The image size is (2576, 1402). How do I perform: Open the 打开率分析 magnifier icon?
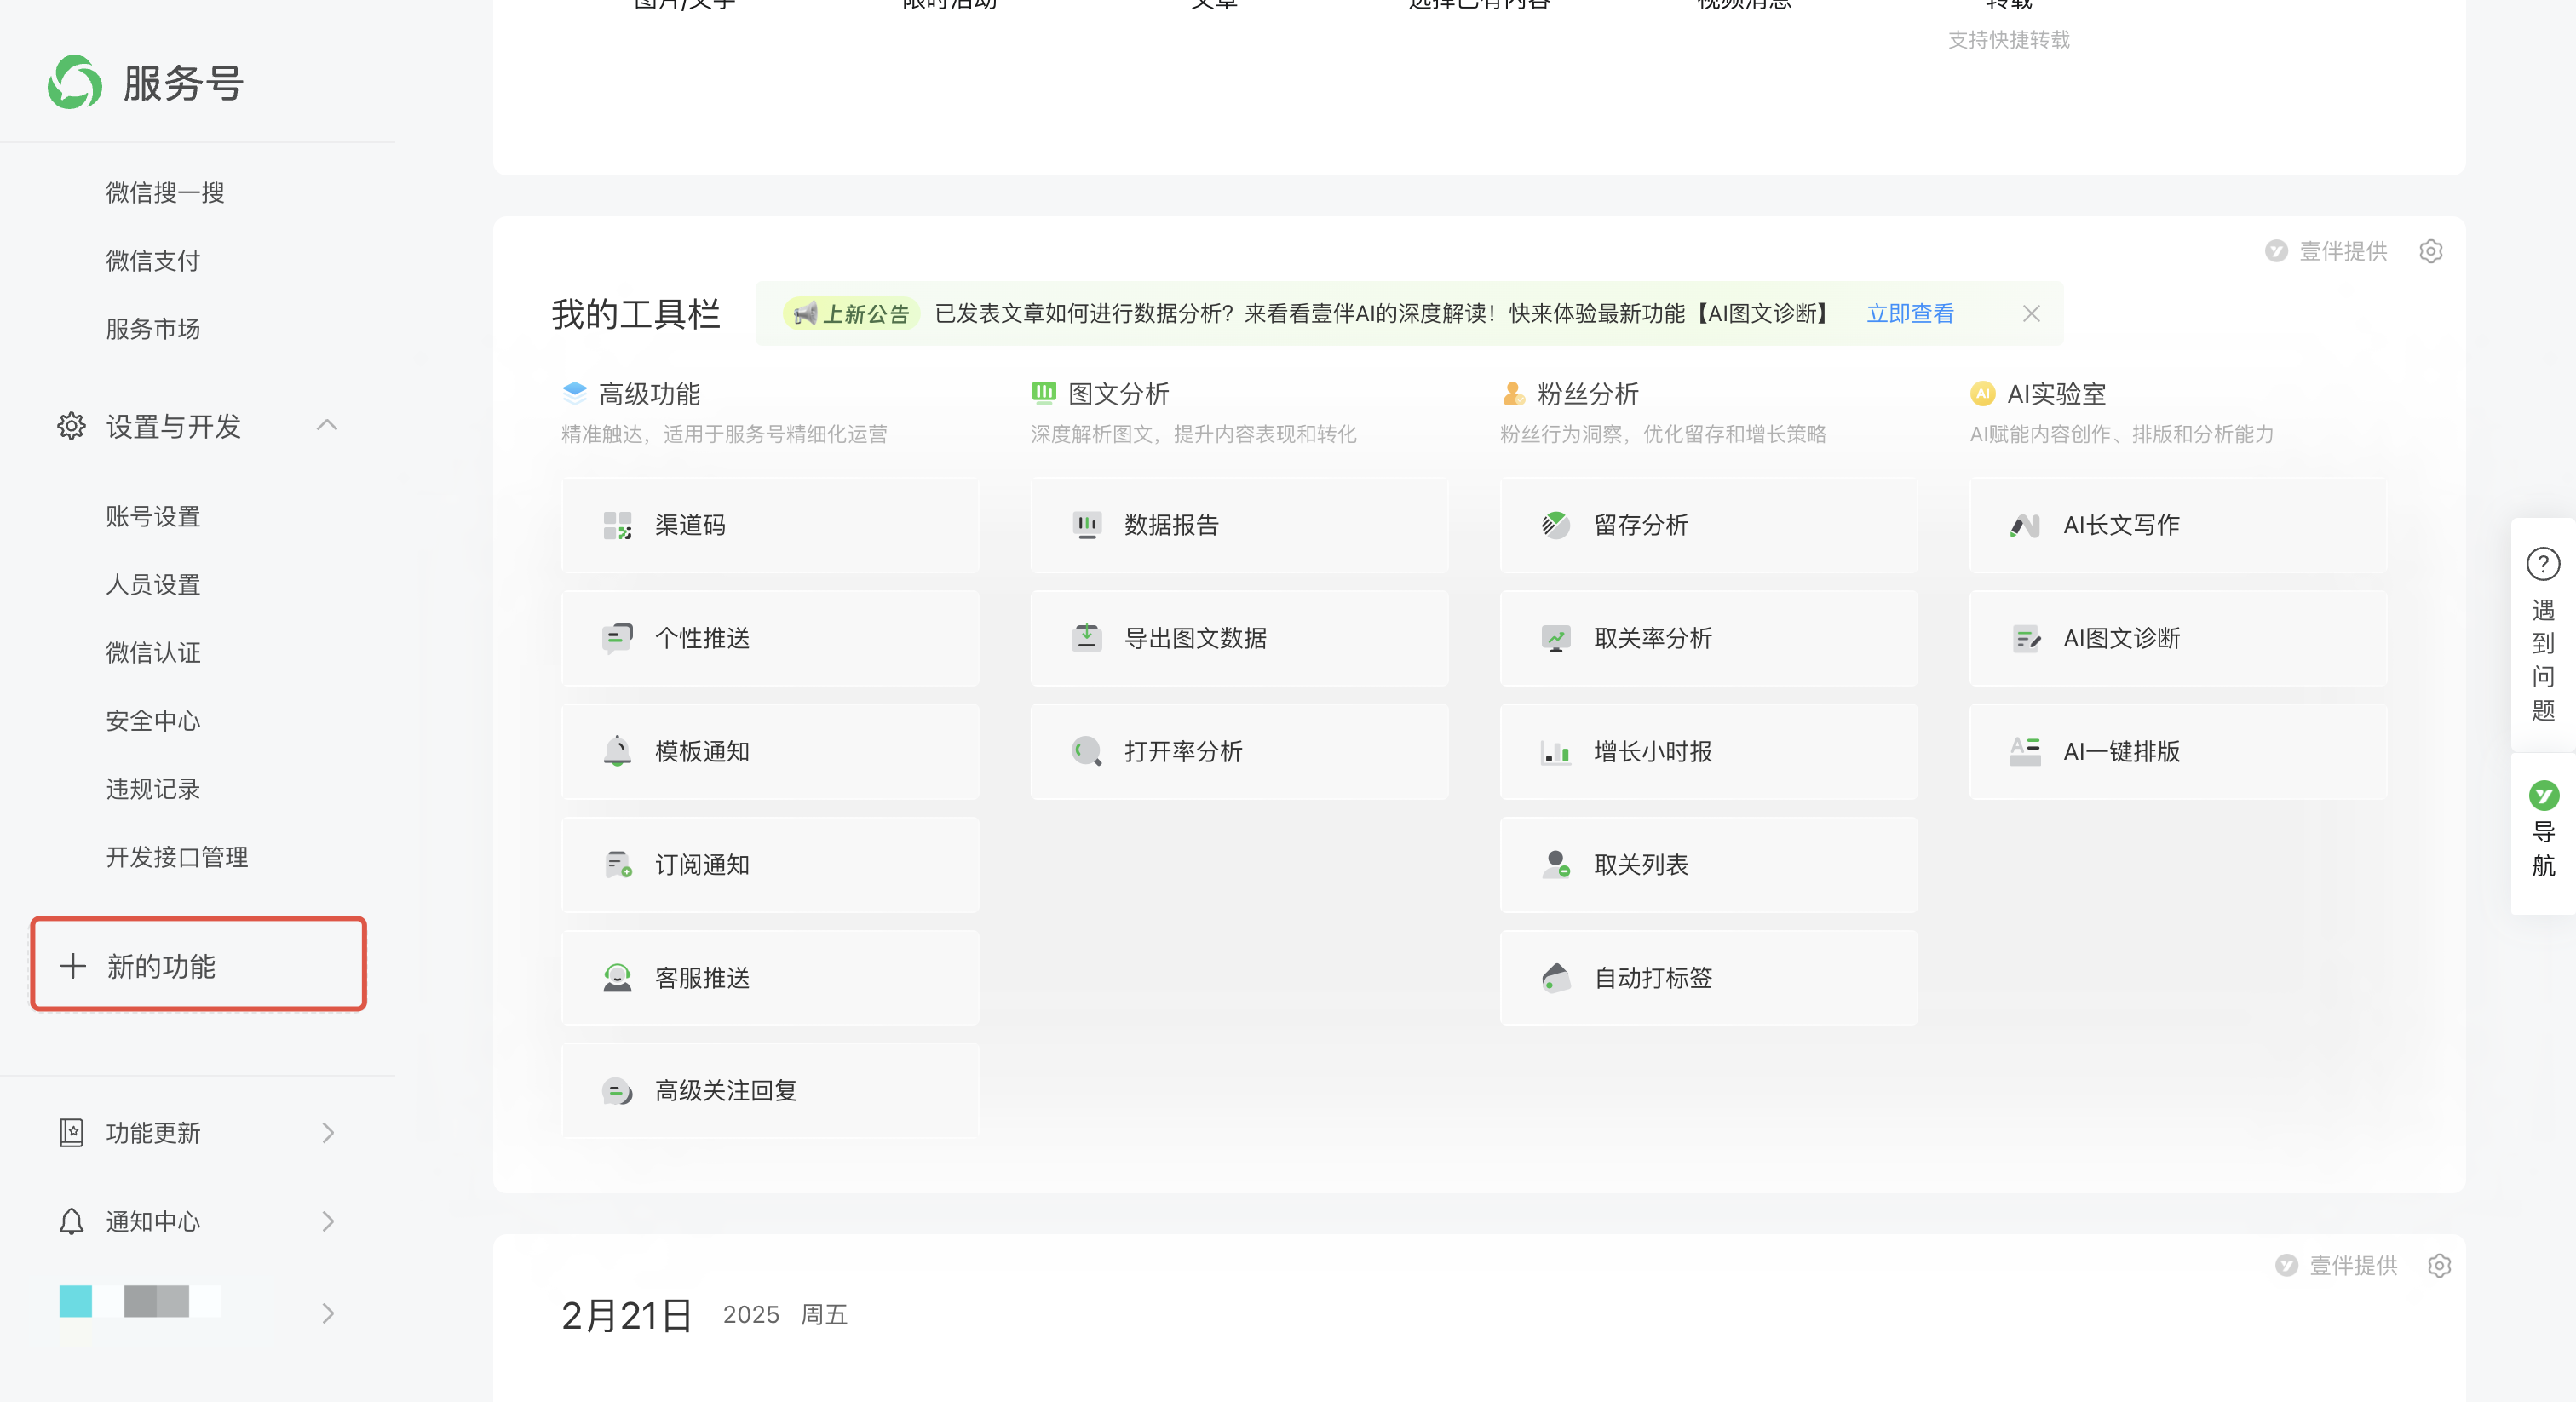(1086, 751)
